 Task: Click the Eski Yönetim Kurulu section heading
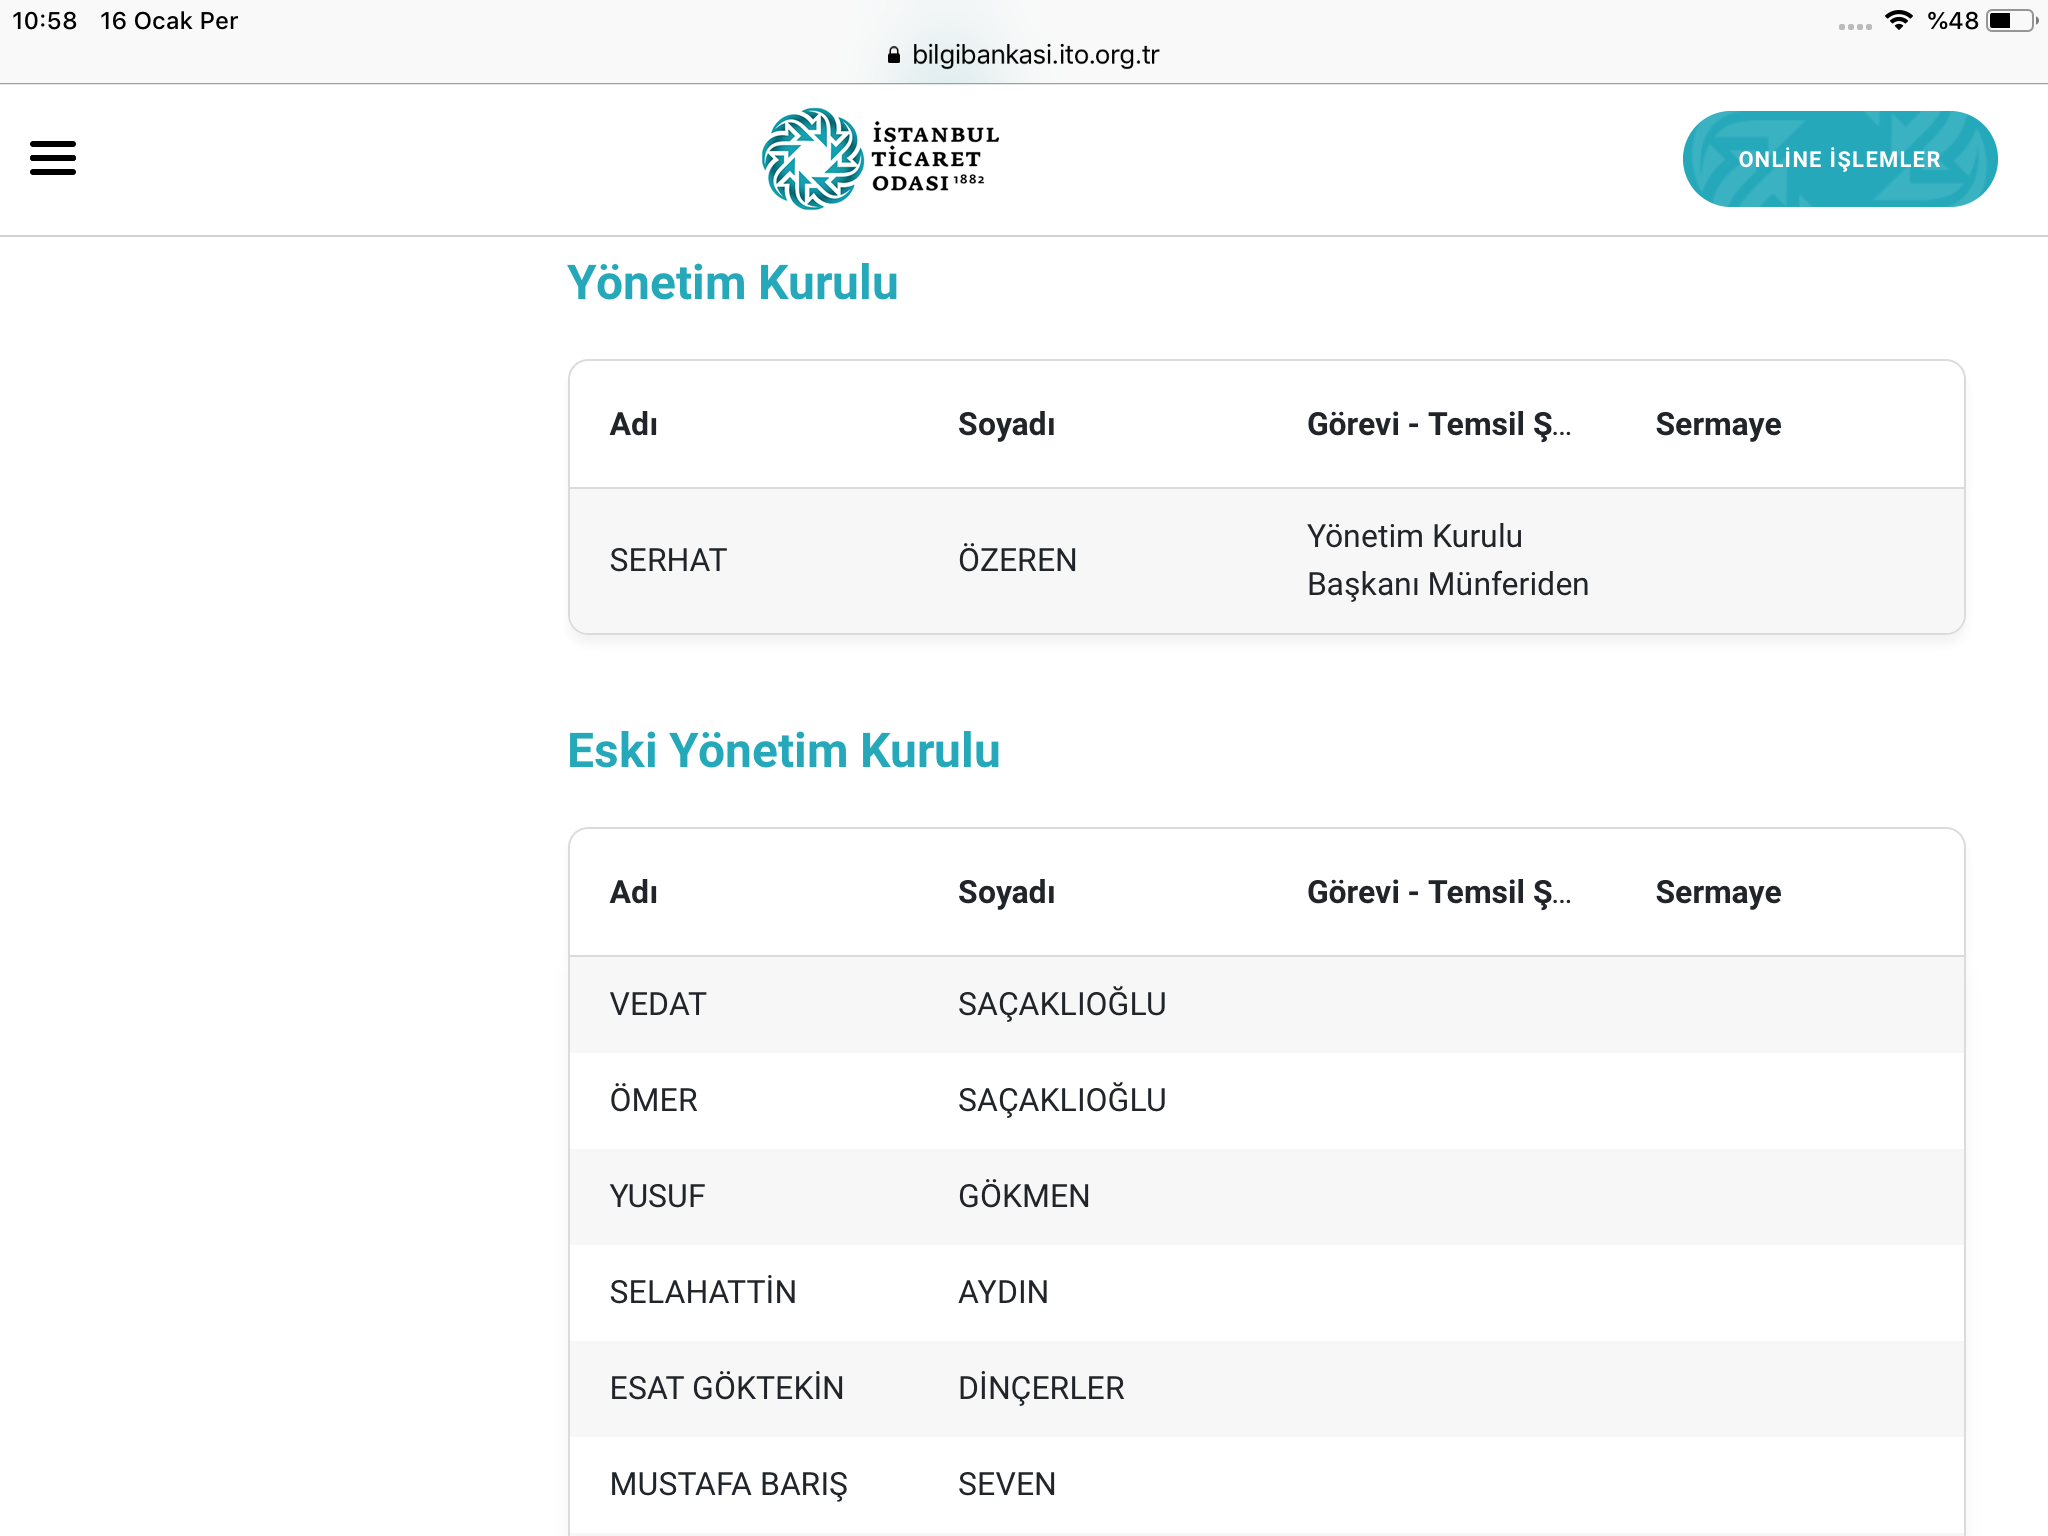(784, 749)
